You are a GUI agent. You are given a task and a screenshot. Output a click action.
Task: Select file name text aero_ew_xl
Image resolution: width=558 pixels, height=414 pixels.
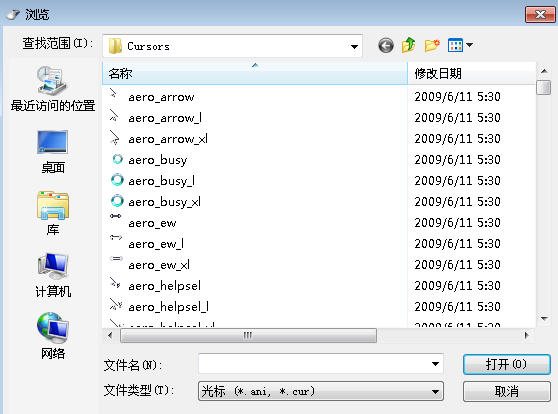click(159, 265)
